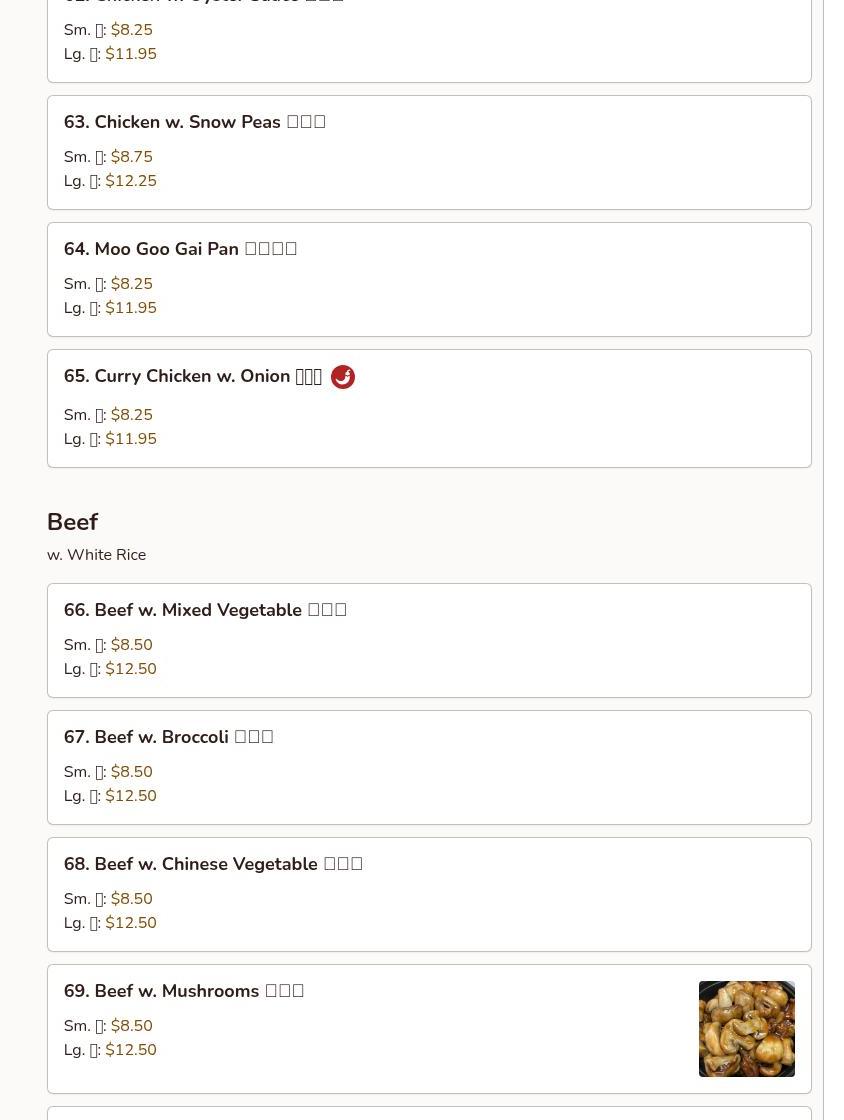Pick 68. Beef w. Chinese Vegetable
The height and width of the screenshot is (1120, 844).
(213, 864)
